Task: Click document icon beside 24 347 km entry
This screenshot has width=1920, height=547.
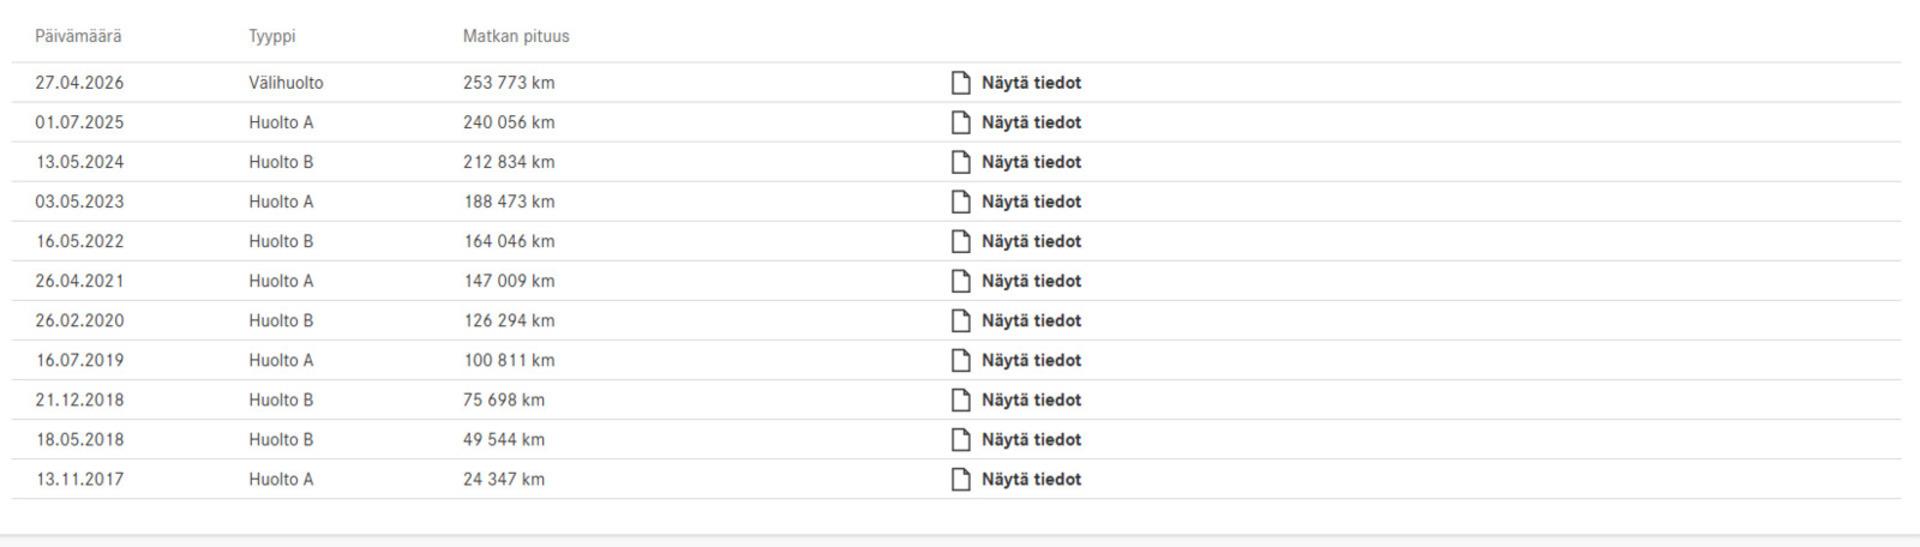Action: [960, 479]
